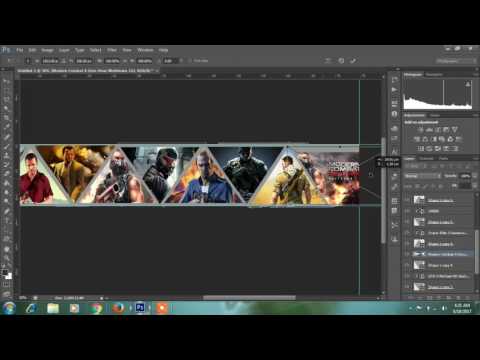Select the Rectangular Marquee tool
Image resolution: width=480 pixels, height=360 pixels.
pyautogui.click(x=7, y=90)
